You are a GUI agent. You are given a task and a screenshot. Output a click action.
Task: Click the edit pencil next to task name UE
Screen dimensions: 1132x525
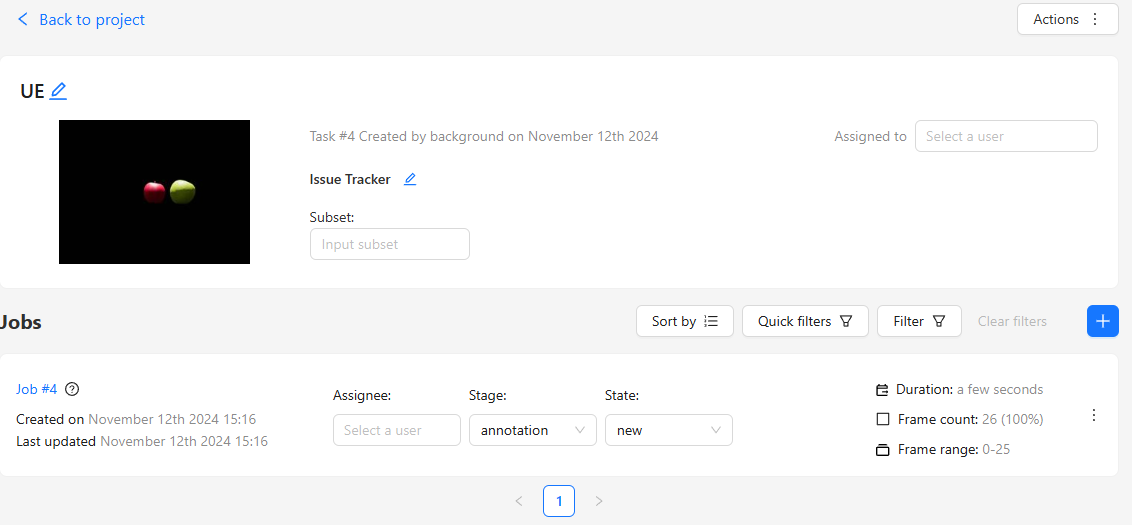[59, 91]
